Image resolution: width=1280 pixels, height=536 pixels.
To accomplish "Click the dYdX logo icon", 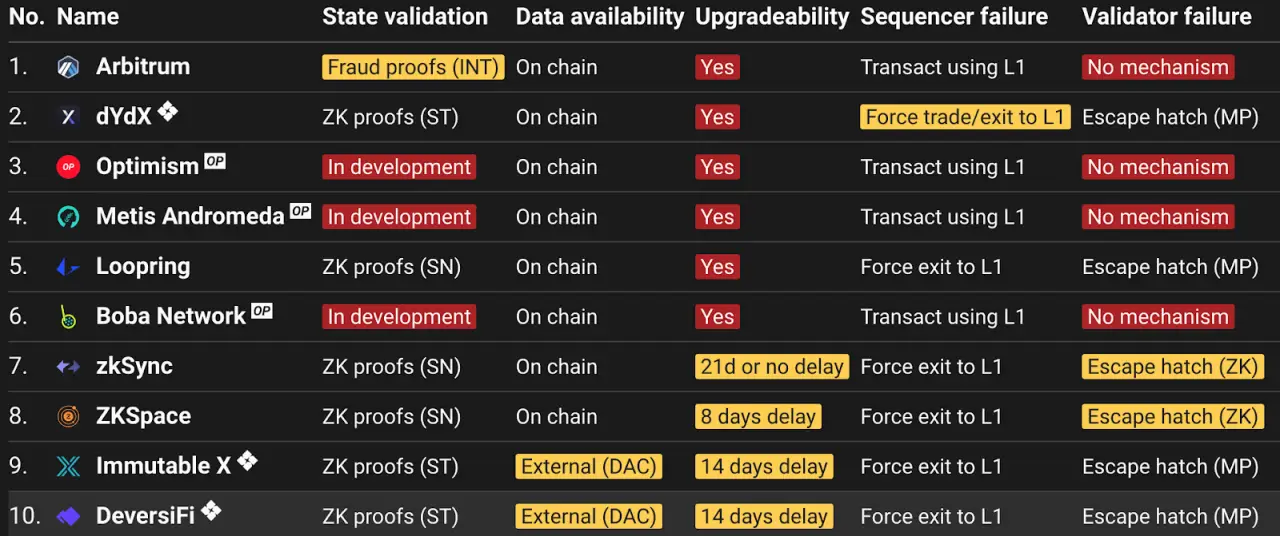I will tap(68, 117).
